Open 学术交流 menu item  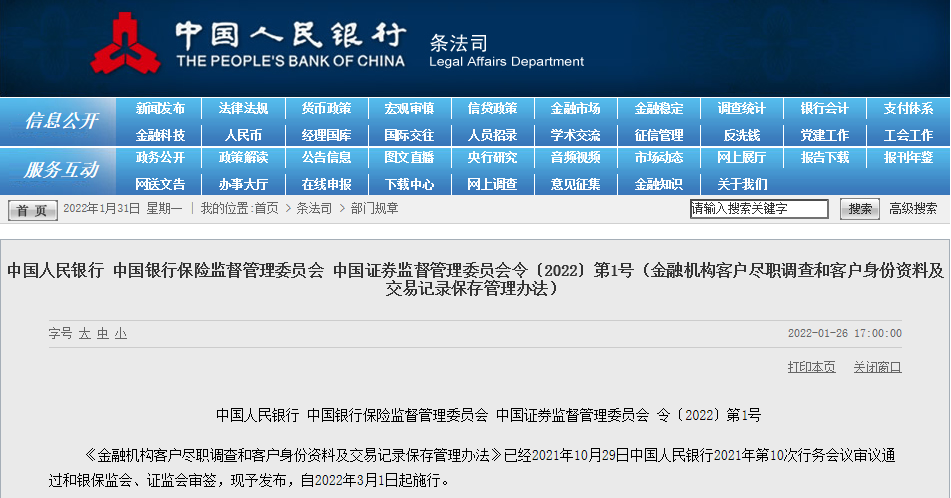coord(576,135)
